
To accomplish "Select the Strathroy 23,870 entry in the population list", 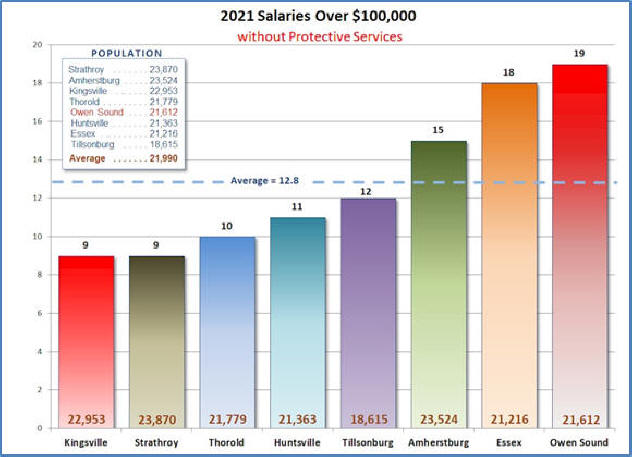I will coord(110,70).
